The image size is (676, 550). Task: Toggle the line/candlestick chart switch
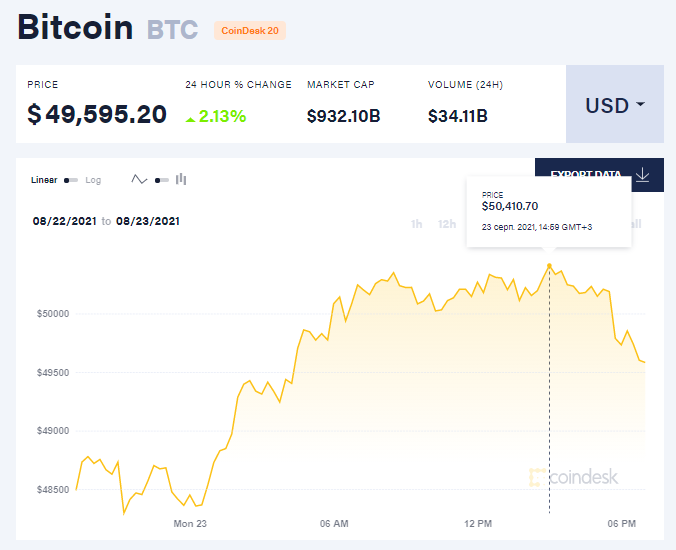click(161, 180)
